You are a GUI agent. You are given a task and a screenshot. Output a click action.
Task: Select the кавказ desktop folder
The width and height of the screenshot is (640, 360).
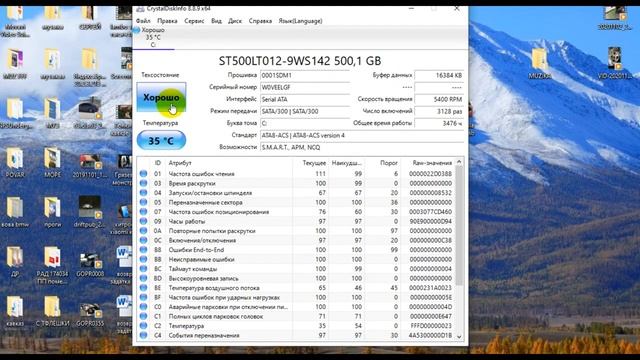pyautogui.click(x=15, y=311)
